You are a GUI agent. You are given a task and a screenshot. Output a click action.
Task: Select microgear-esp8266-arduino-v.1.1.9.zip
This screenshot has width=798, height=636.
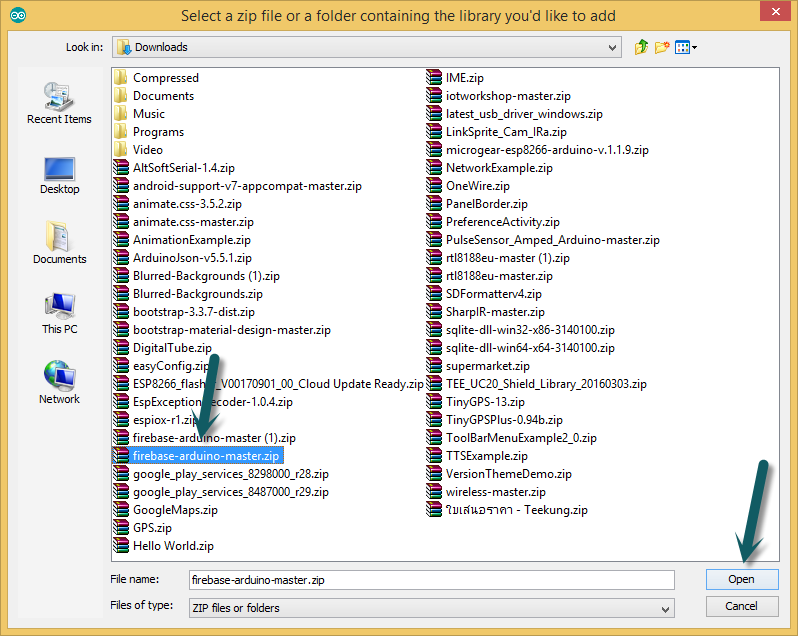click(538, 150)
